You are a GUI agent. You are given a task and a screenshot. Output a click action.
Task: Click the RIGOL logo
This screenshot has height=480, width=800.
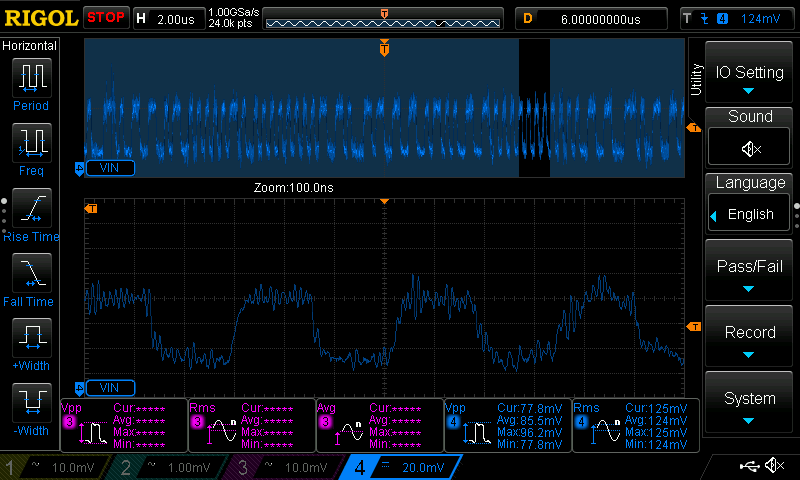pos(41,18)
